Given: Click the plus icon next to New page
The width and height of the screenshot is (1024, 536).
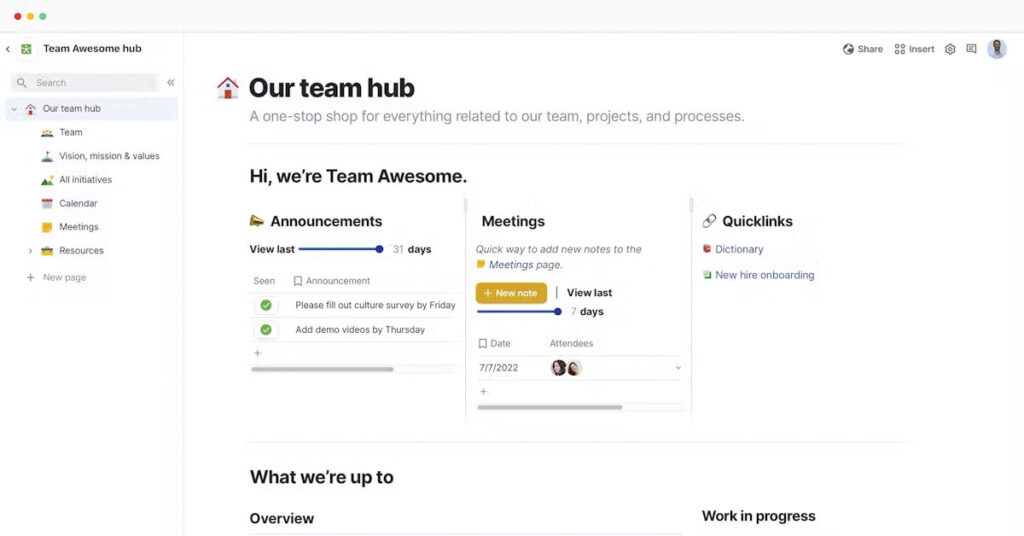Looking at the screenshot, I should click(x=30, y=277).
